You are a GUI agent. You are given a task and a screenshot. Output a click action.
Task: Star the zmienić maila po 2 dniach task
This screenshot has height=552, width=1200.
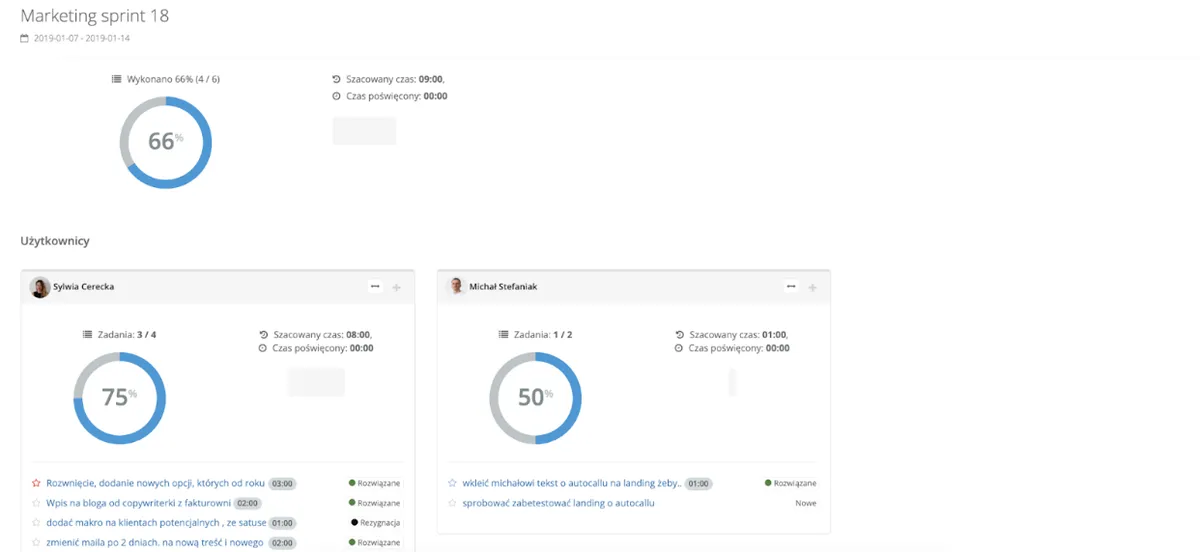click(36, 543)
